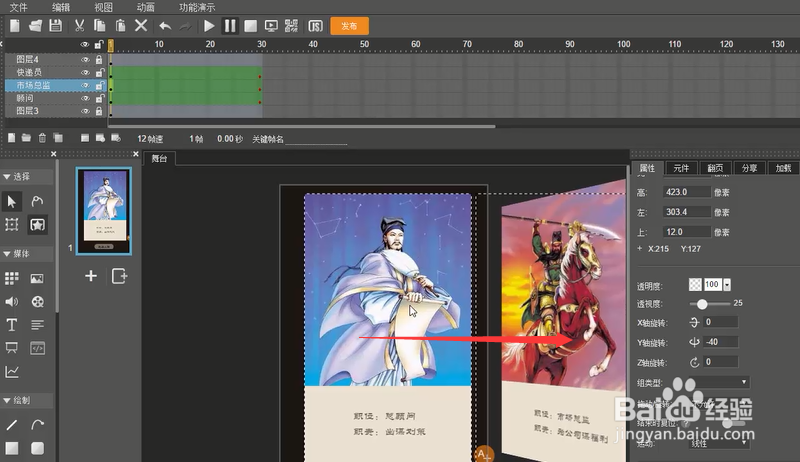Toggle visibility of layer 图层3
The height and width of the screenshot is (462, 800).
[85, 111]
